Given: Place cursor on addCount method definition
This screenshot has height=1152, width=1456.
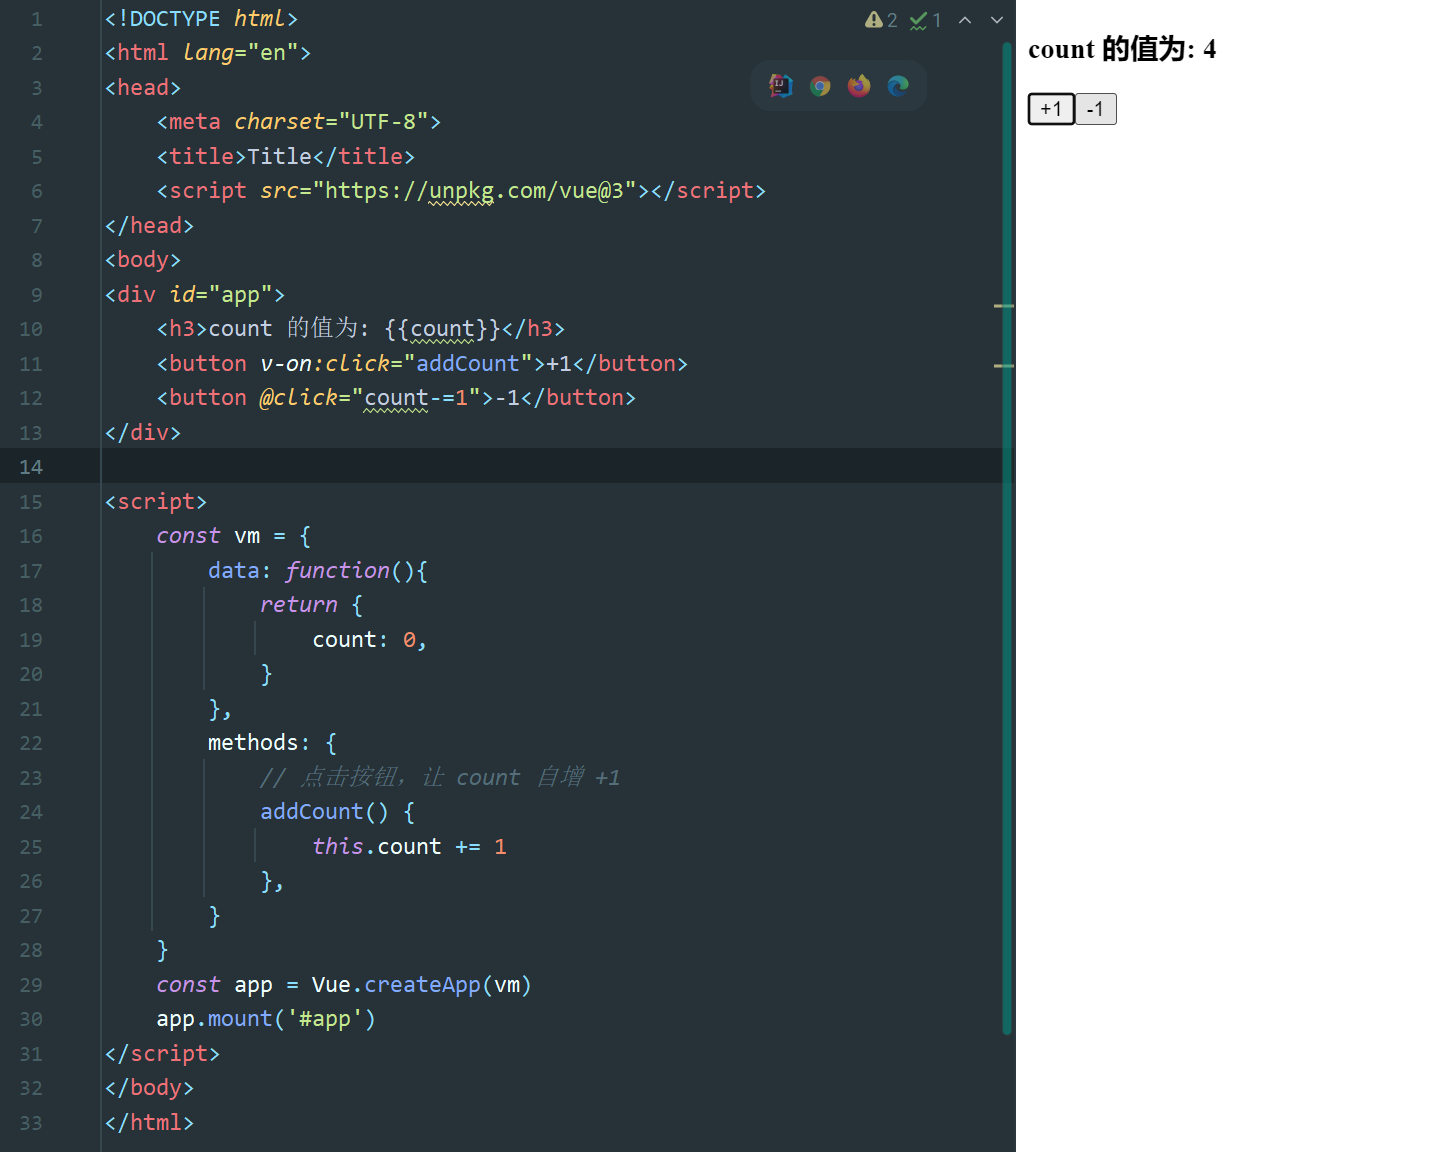Looking at the screenshot, I should click(x=311, y=812).
